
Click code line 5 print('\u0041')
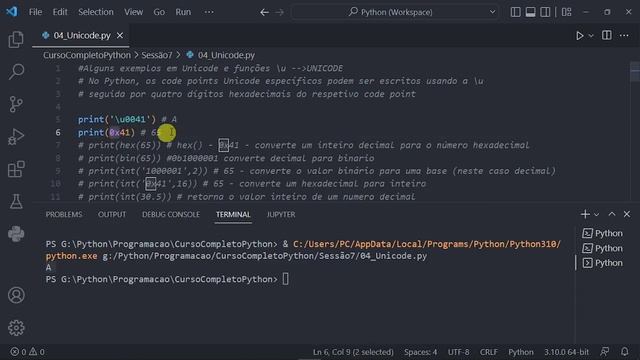pyautogui.click(x=117, y=119)
